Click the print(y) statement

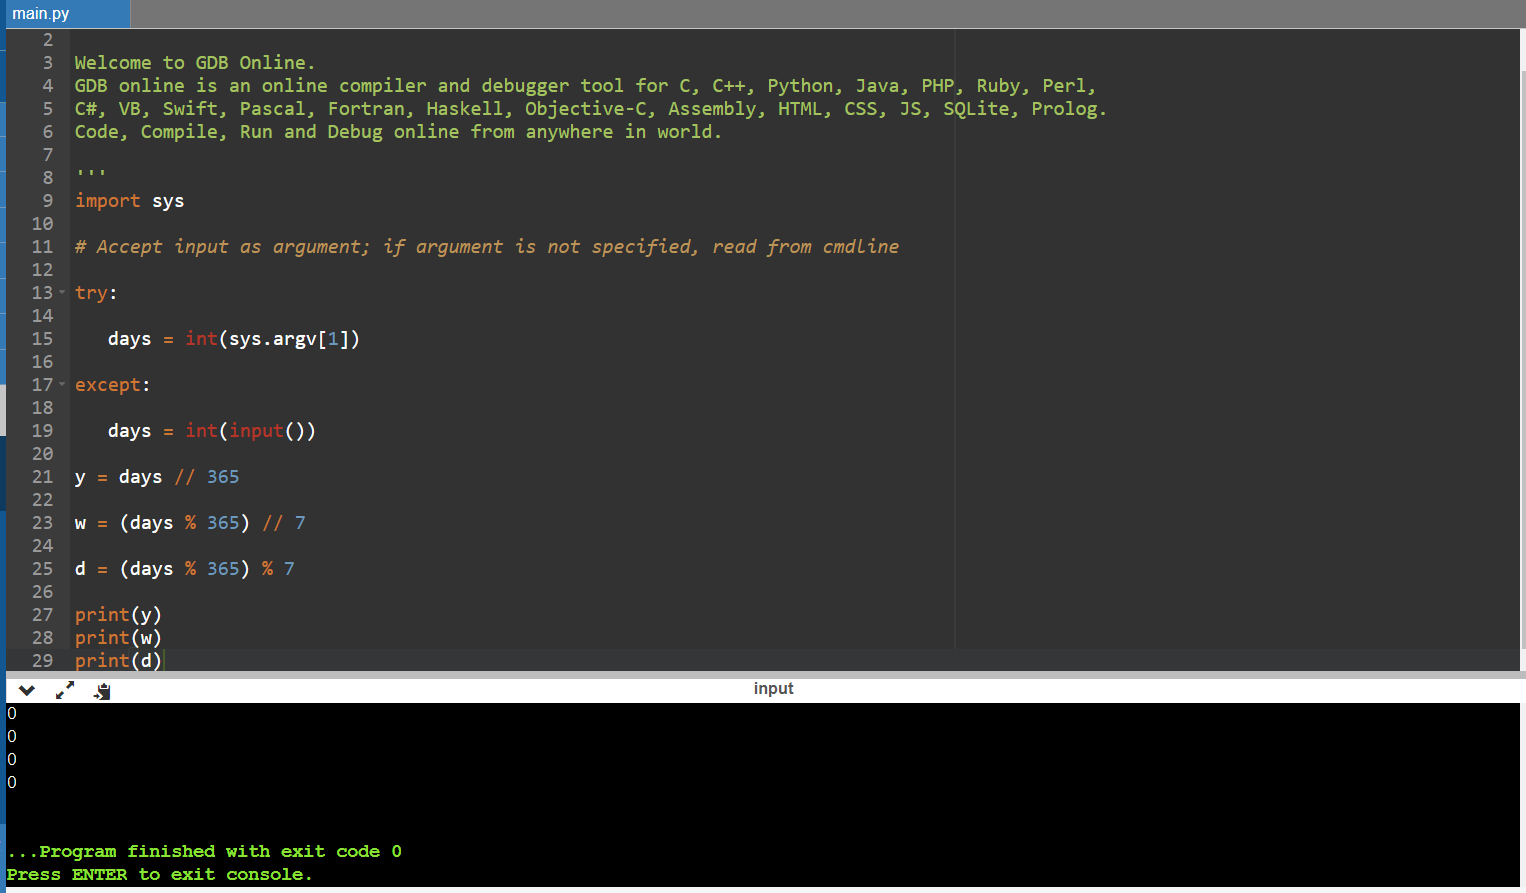click(118, 615)
